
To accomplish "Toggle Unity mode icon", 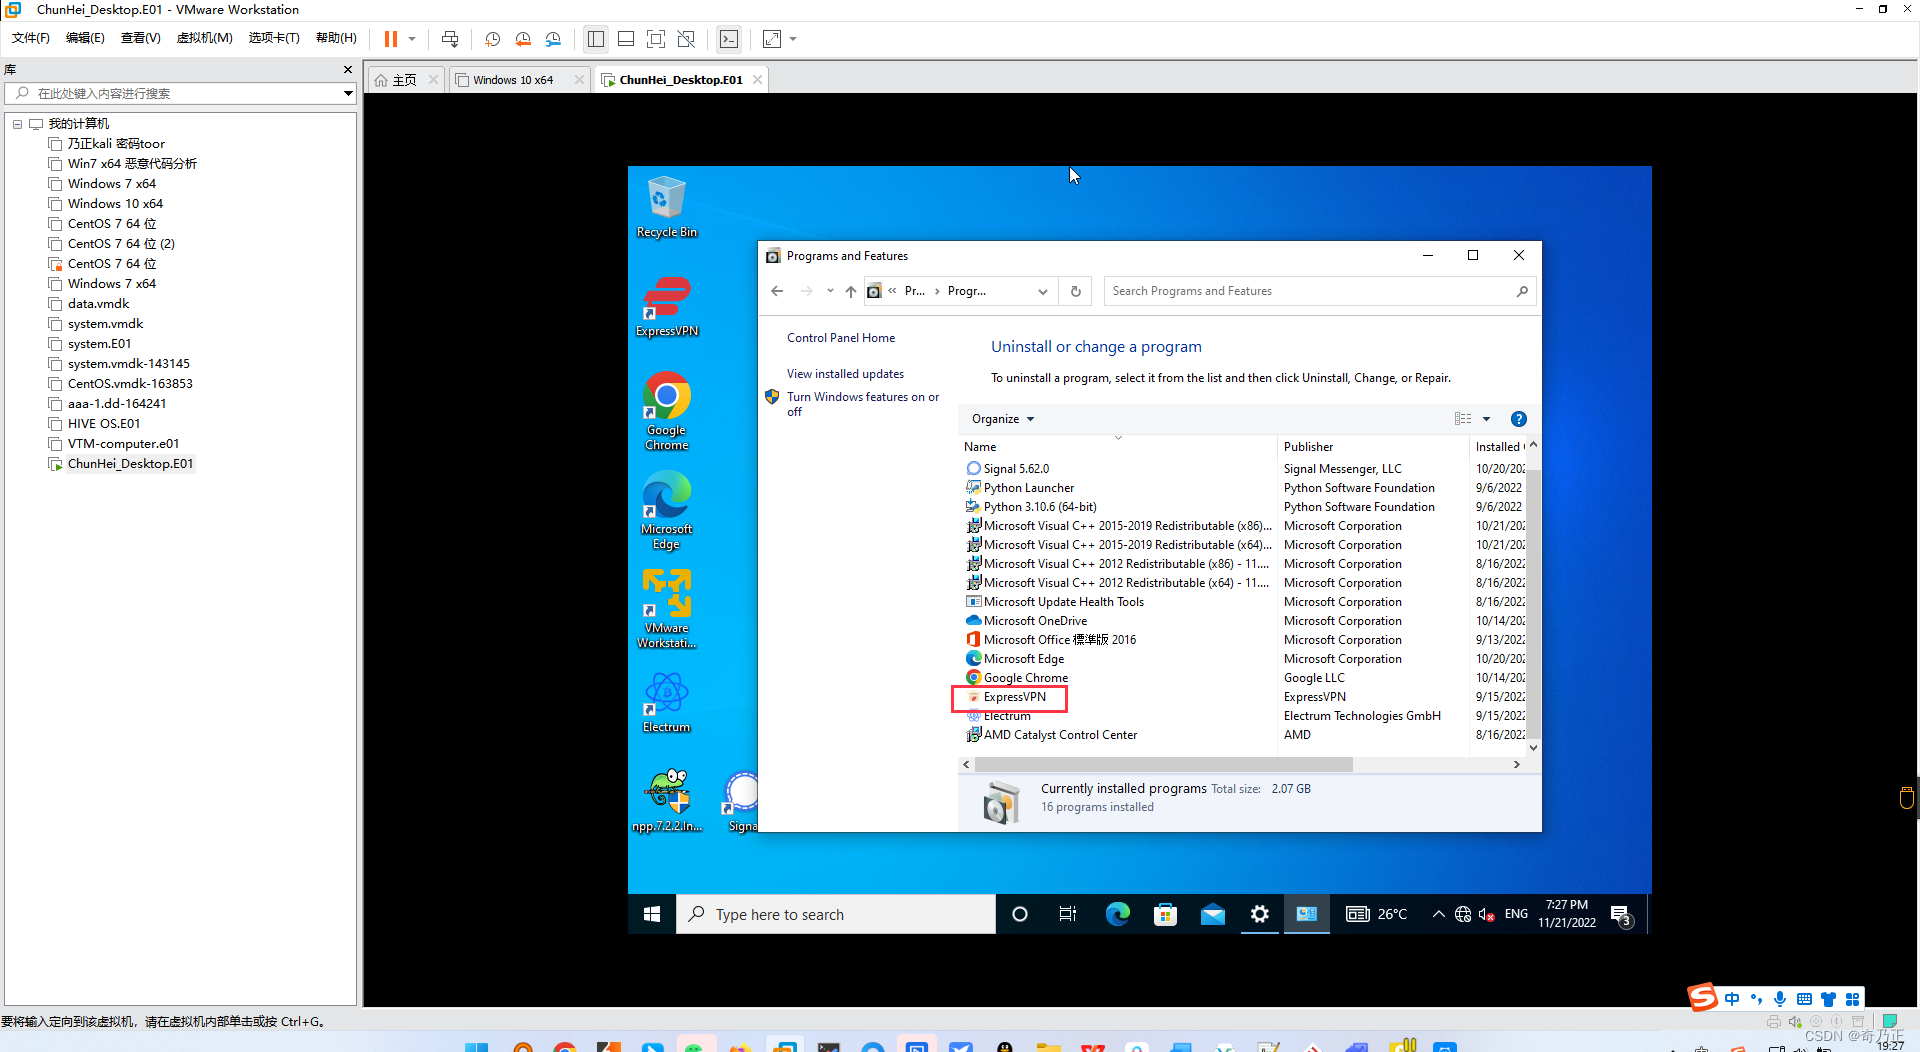I will 686,39.
